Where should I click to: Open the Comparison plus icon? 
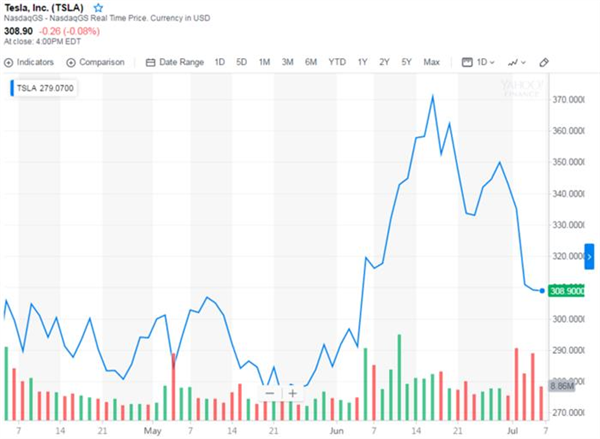71,62
